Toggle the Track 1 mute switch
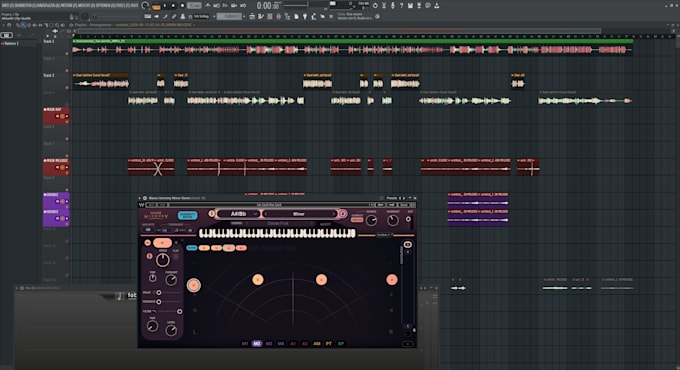The image size is (680, 370). (67, 53)
